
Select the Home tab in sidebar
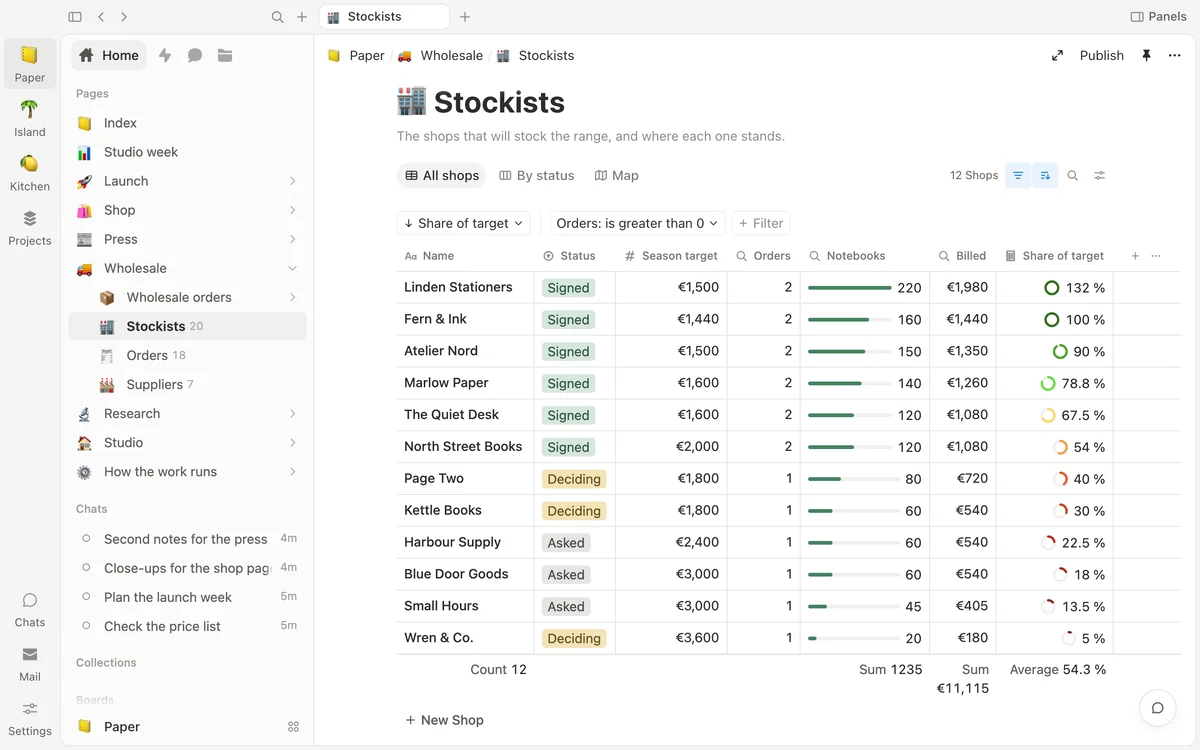click(x=109, y=56)
